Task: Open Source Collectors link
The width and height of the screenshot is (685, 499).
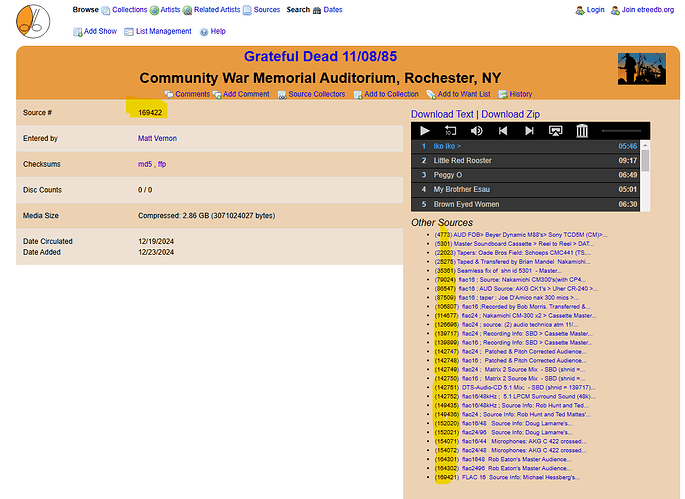Action: click(x=317, y=94)
